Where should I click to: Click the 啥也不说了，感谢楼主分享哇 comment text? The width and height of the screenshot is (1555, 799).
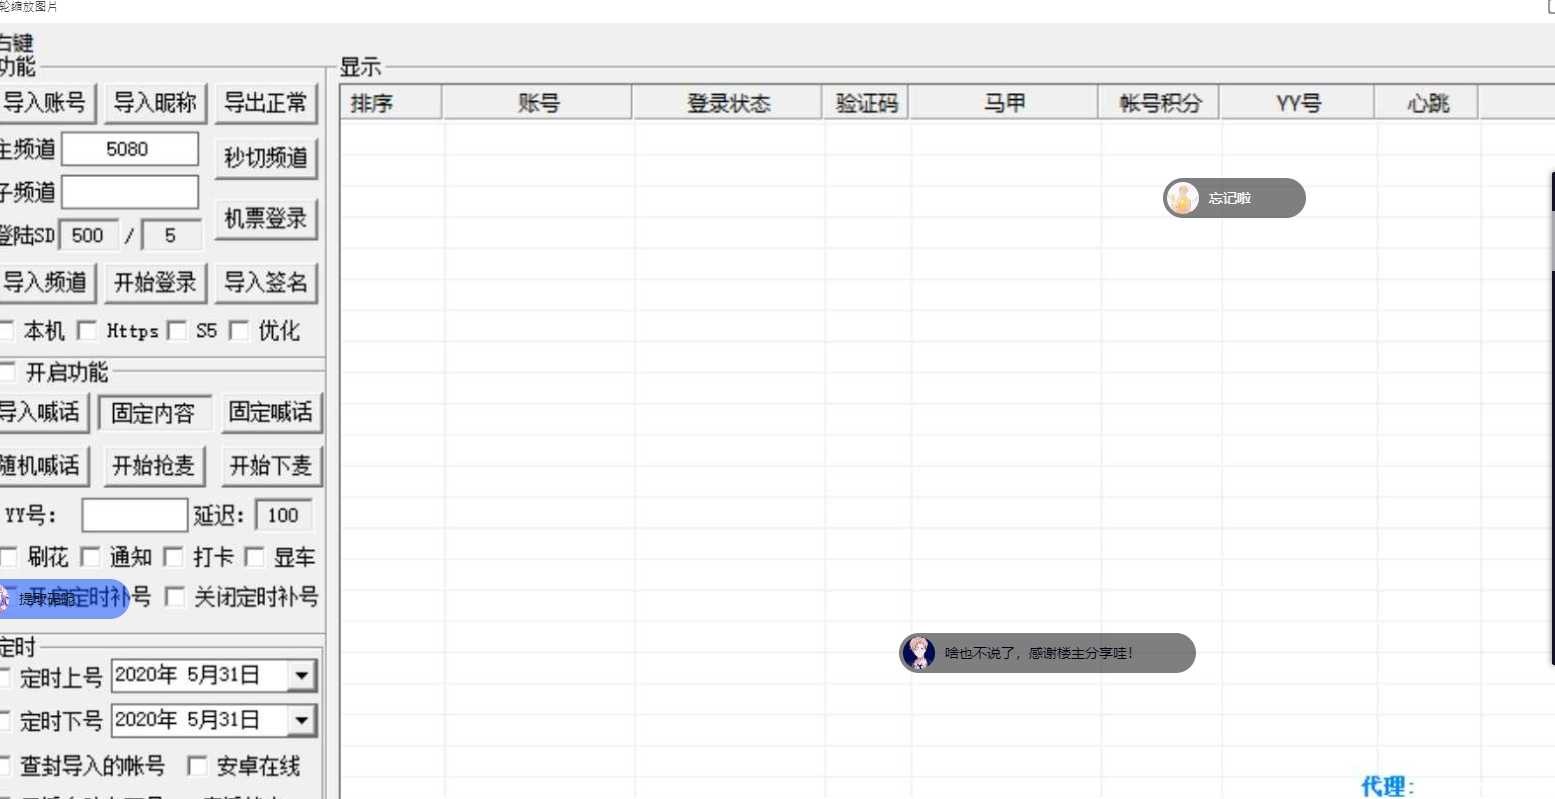pos(1039,654)
